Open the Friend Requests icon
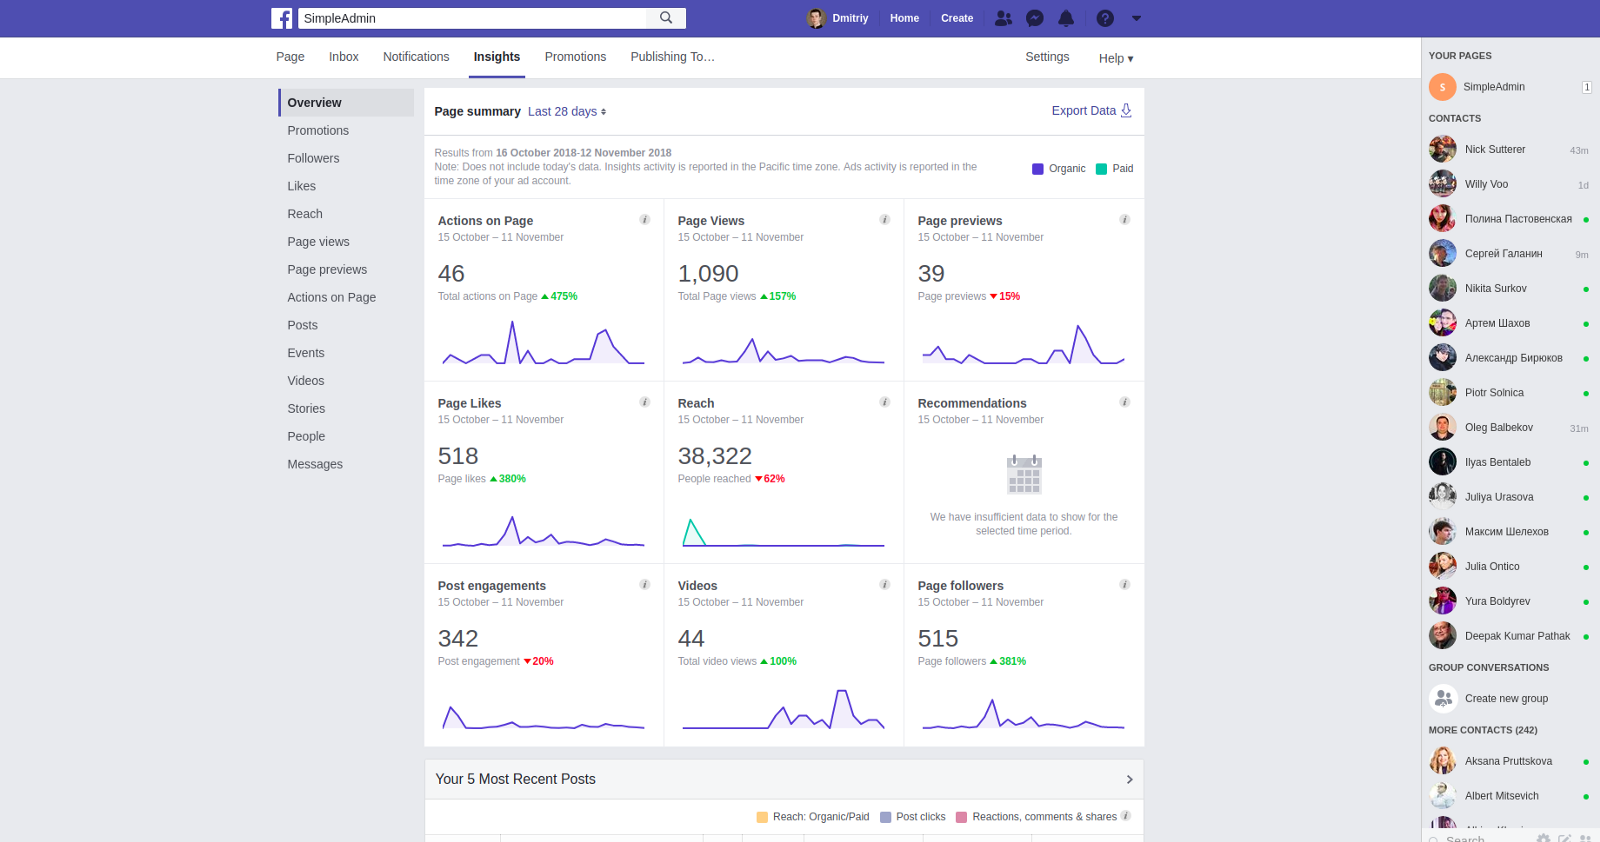This screenshot has width=1600, height=842. [x=1003, y=18]
